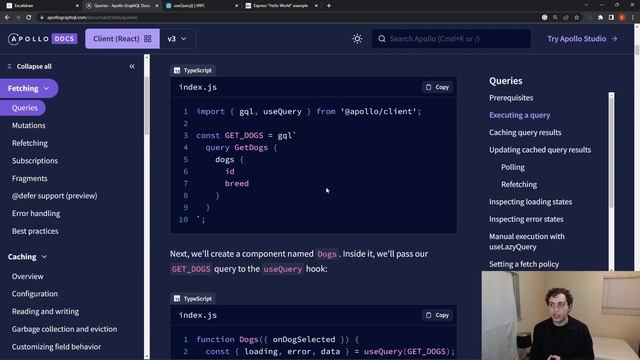Click the table of contents scrollbar

pos(611,151)
